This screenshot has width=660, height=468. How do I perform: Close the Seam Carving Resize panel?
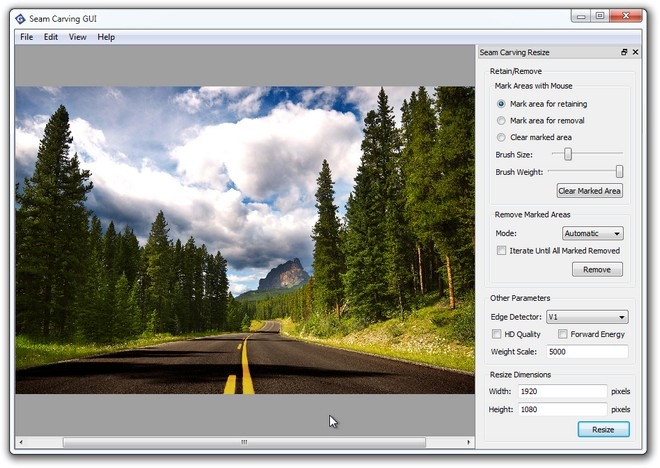tap(635, 52)
